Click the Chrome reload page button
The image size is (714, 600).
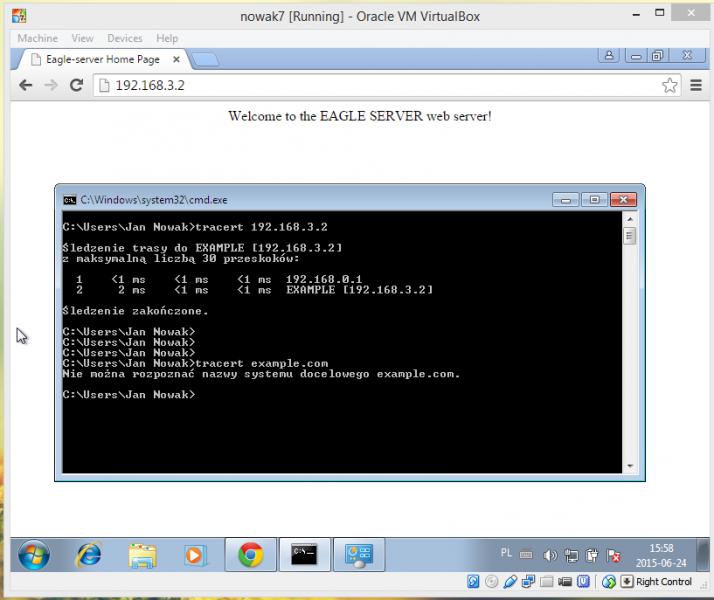click(x=76, y=86)
